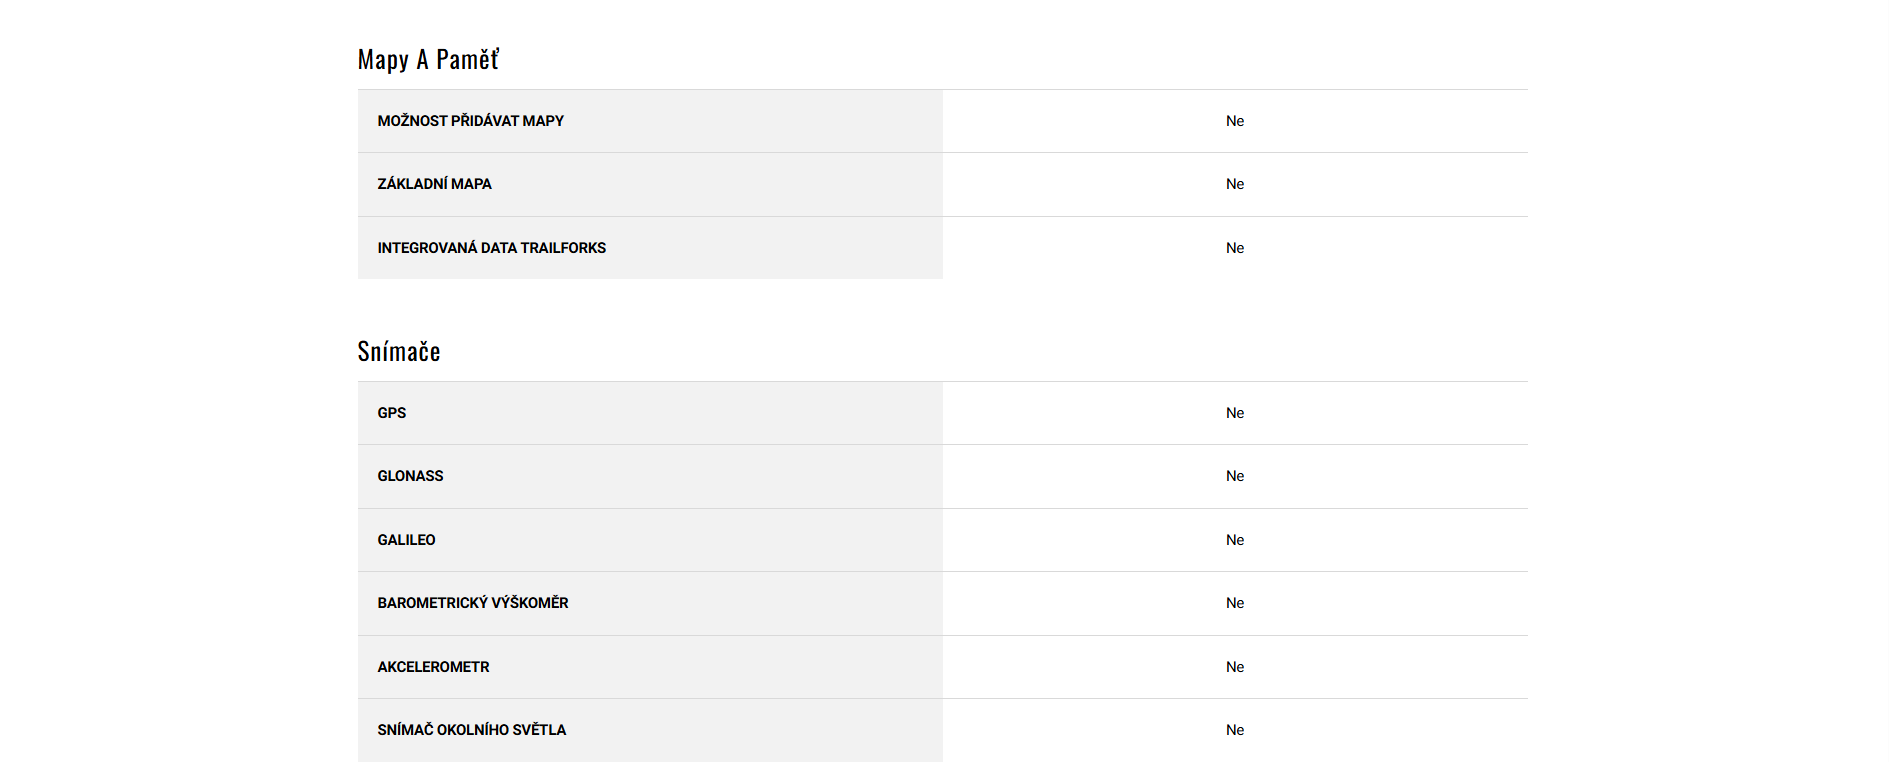Click the ZÁKLADNÍ MAPA row label

pos(434,184)
